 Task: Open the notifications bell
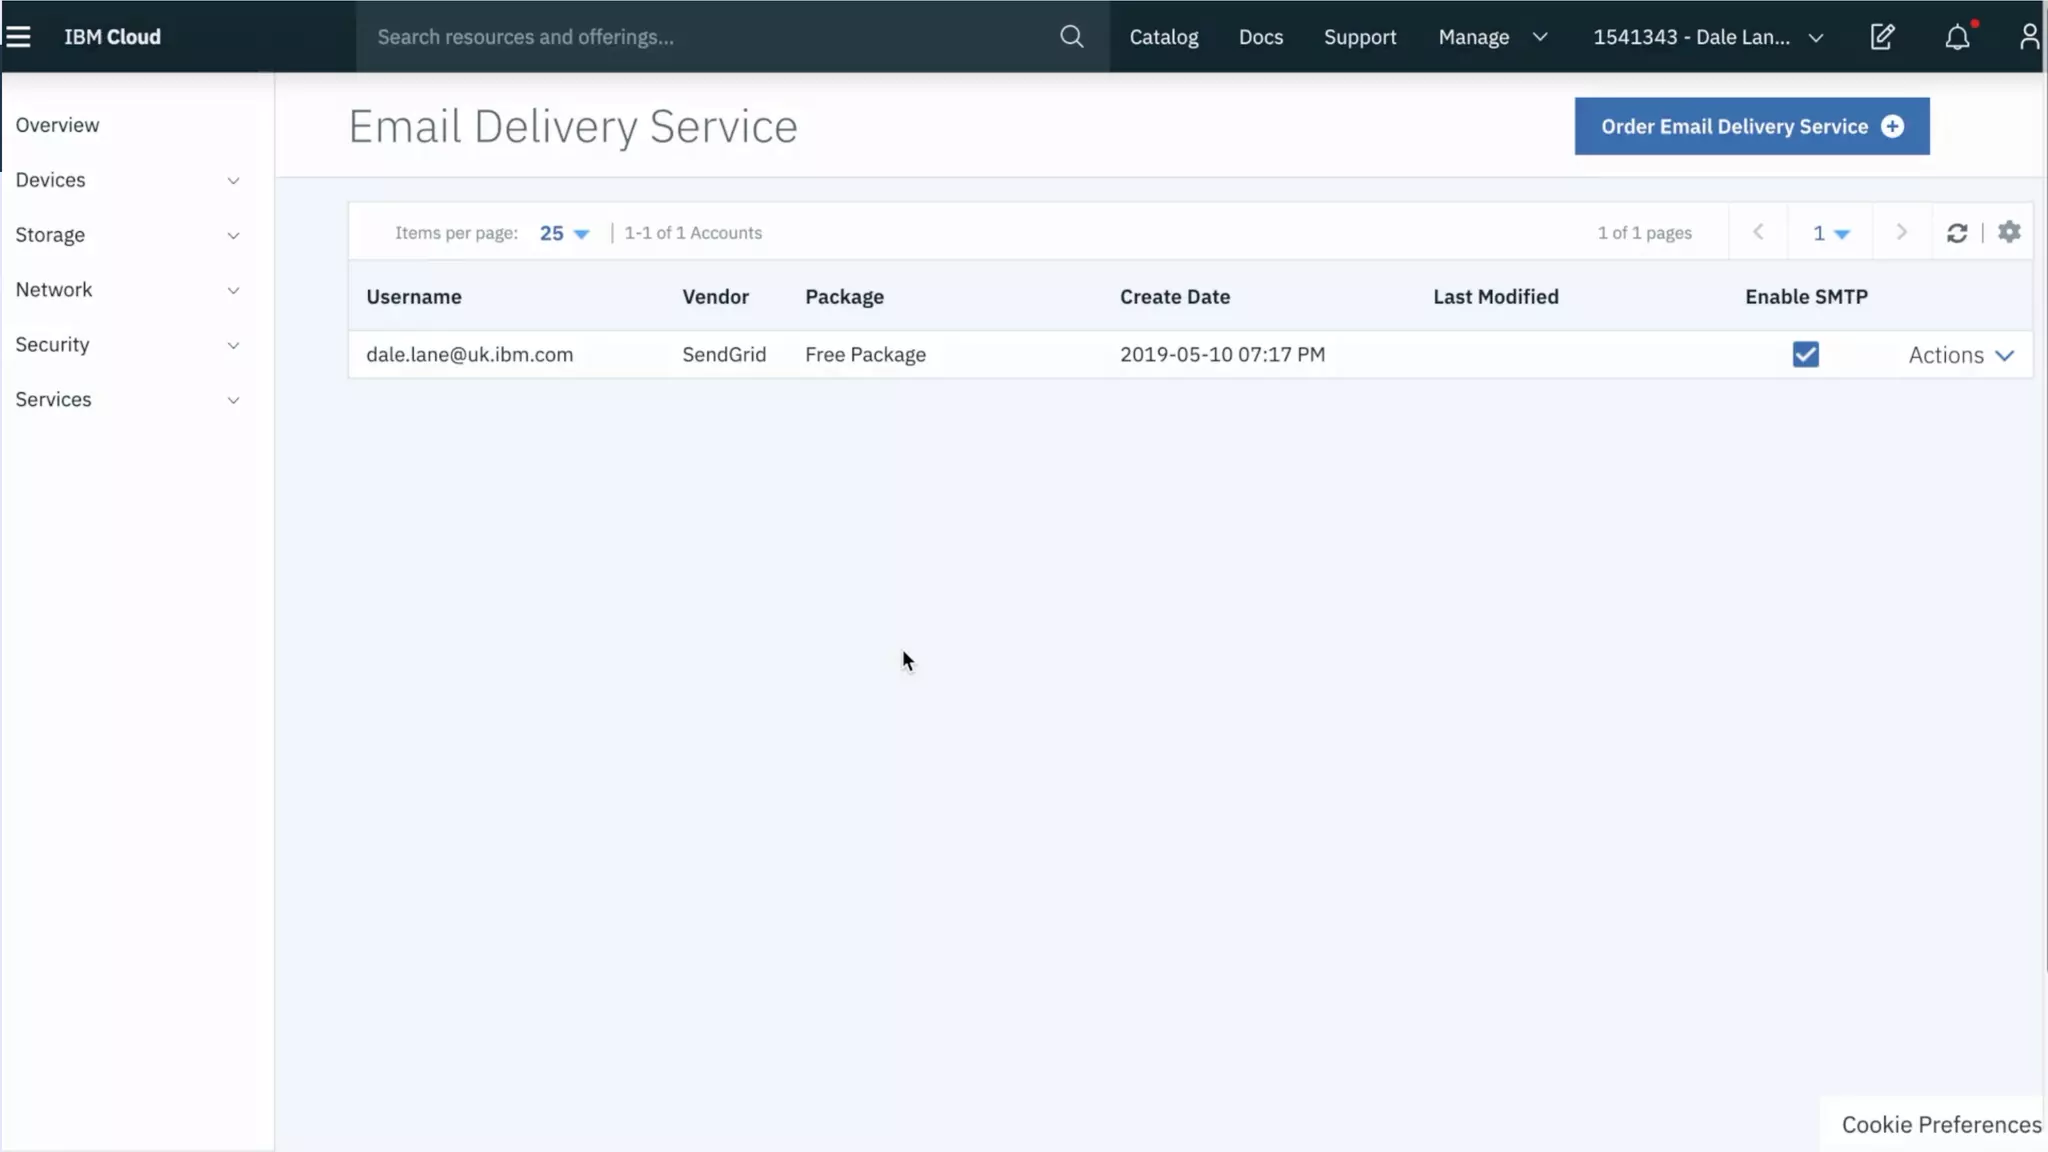[1957, 37]
